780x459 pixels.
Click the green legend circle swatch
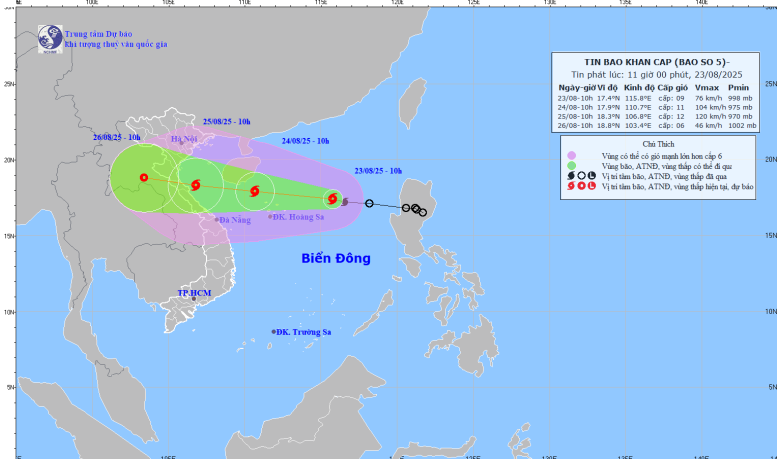(571, 166)
